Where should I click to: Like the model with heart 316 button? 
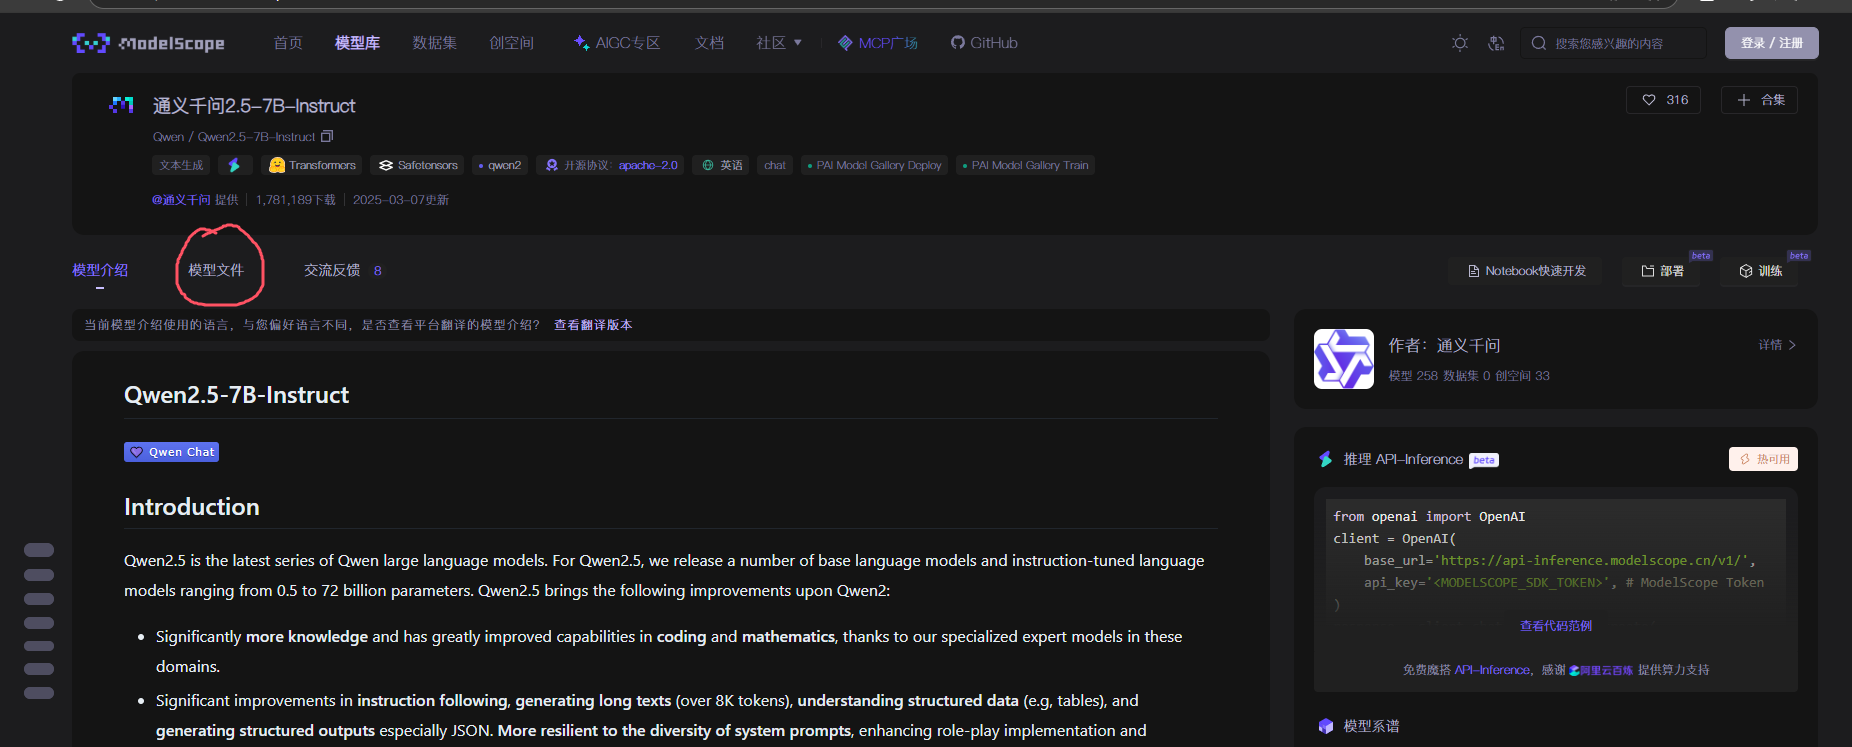tap(1664, 100)
